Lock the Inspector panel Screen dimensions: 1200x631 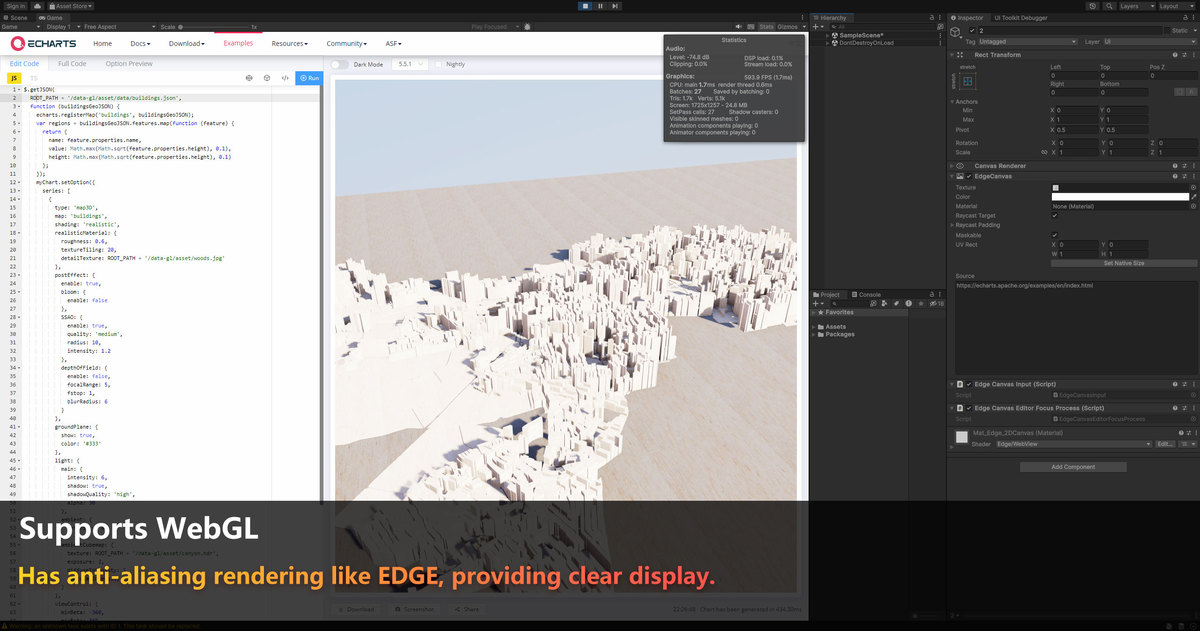[1184, 17]
